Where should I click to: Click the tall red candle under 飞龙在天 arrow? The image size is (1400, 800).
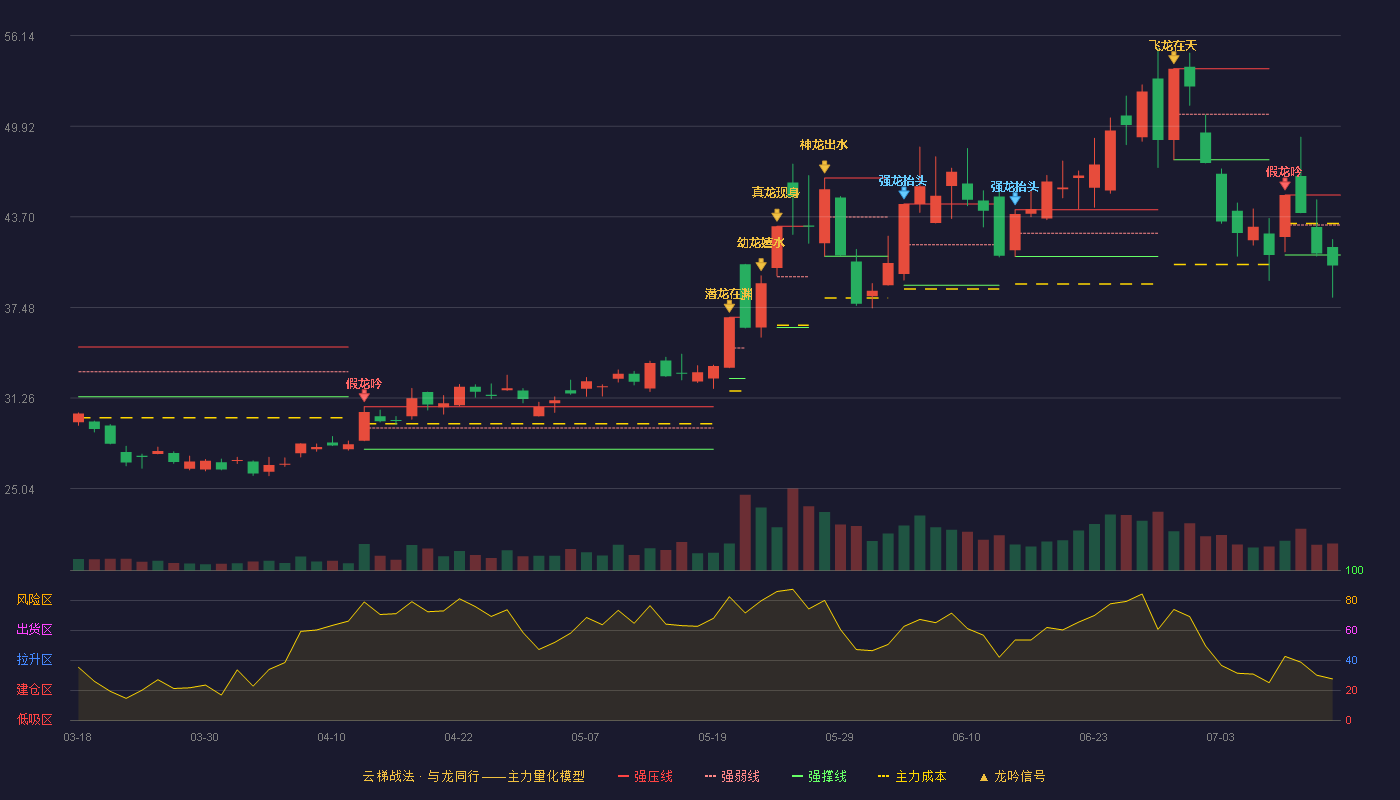click(x=1173, y=104)
